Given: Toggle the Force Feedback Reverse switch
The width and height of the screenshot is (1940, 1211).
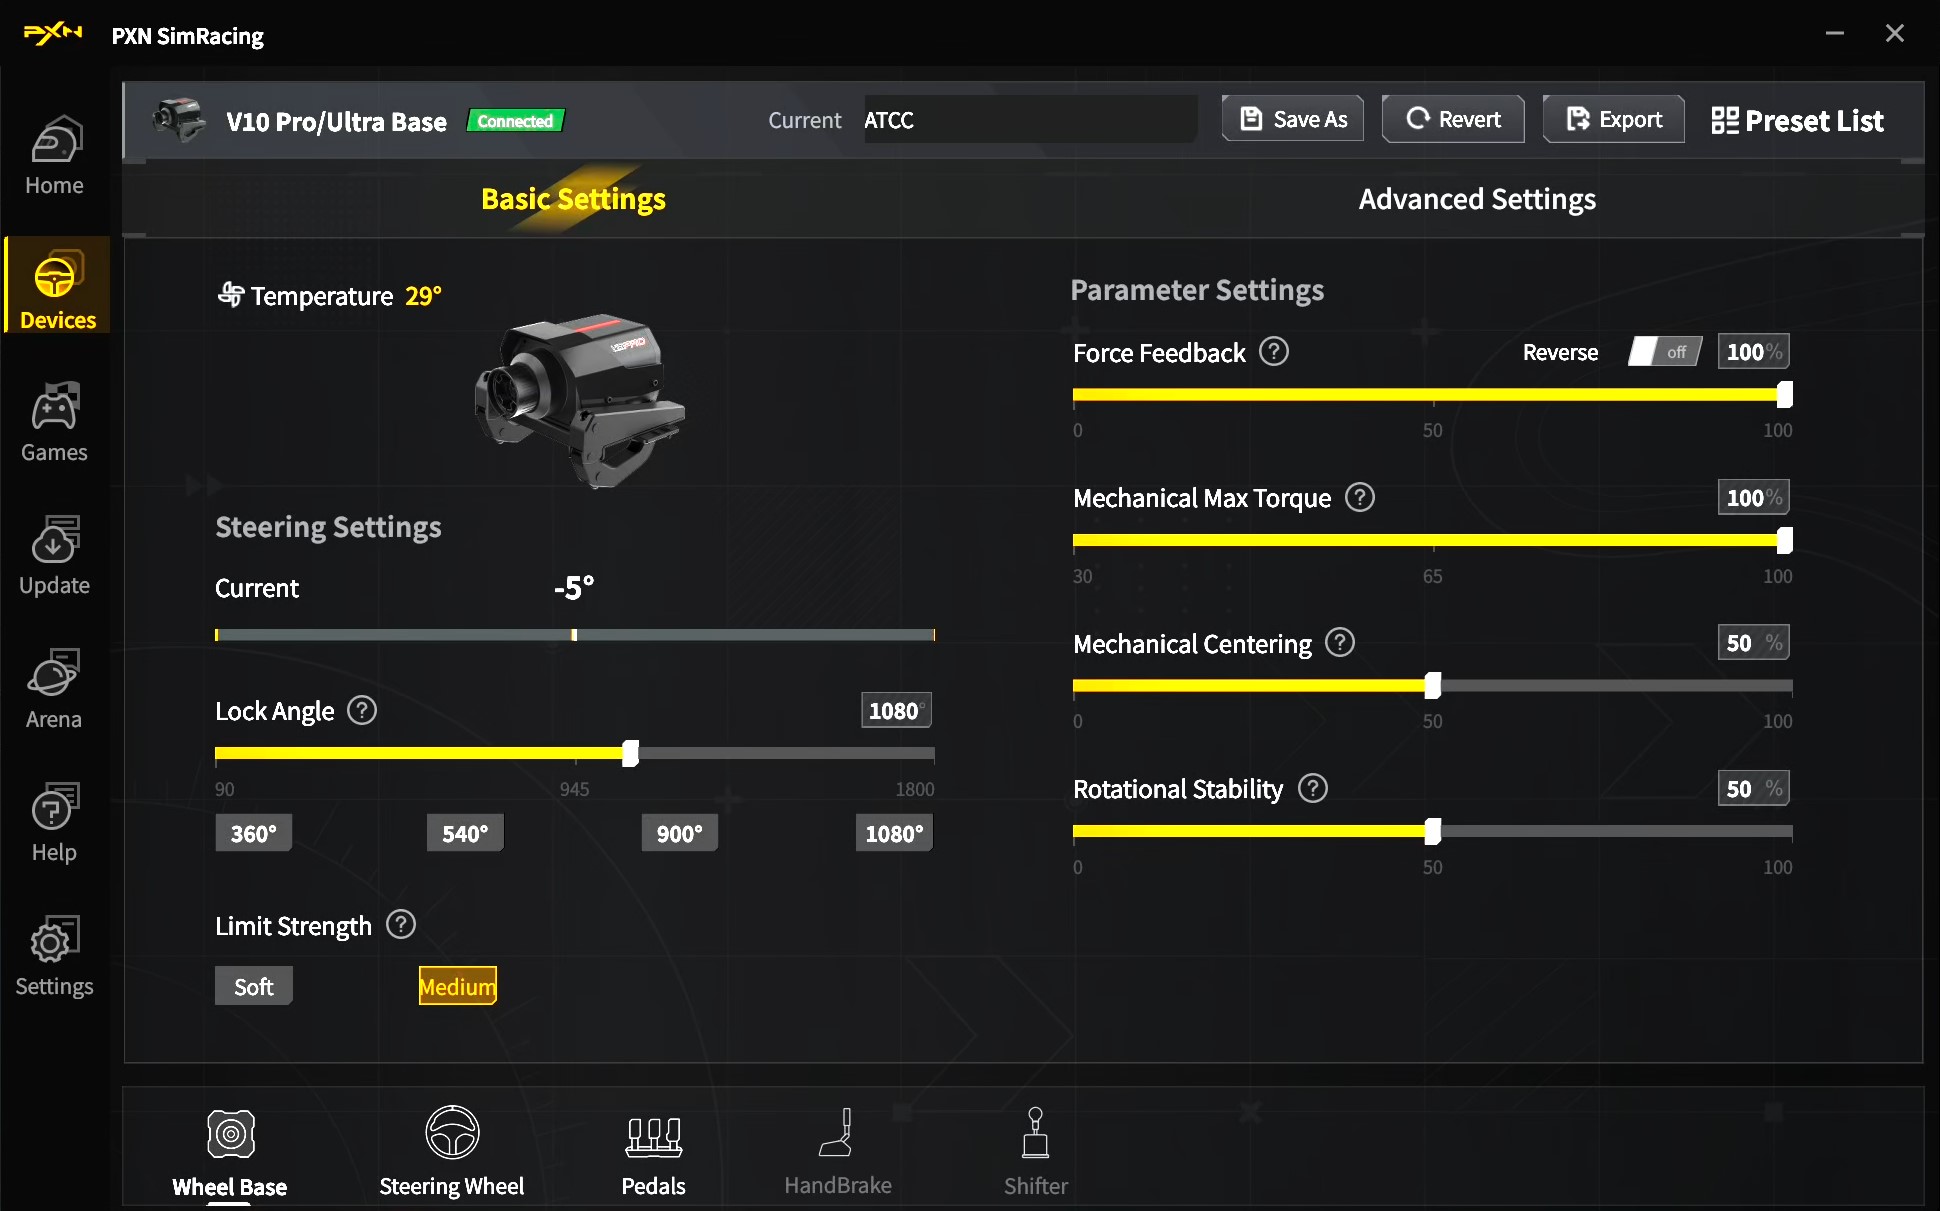Looking at the screenshot, I should 1663,352.
